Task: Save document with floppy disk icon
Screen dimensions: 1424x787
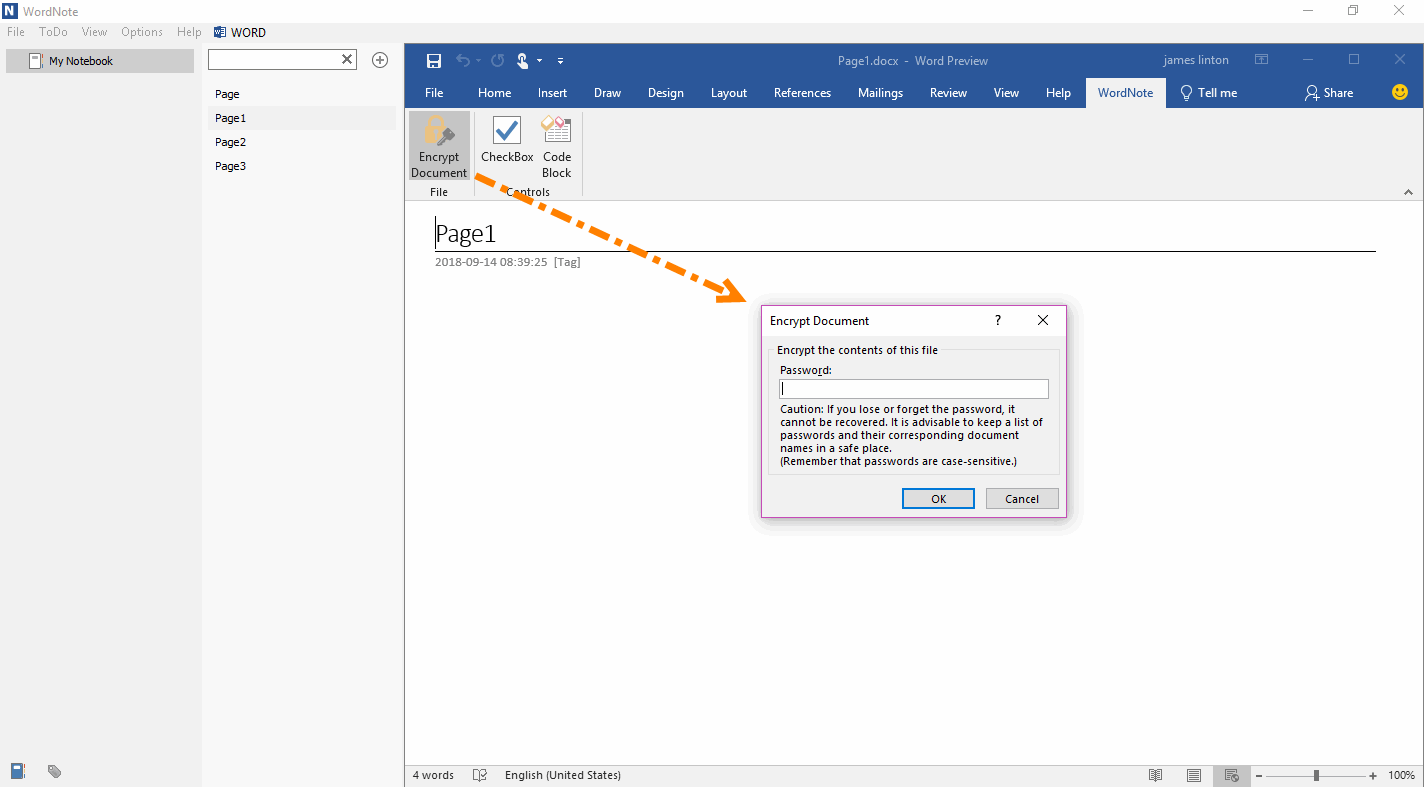Action: pyautogui.click(x=434, y=61)
